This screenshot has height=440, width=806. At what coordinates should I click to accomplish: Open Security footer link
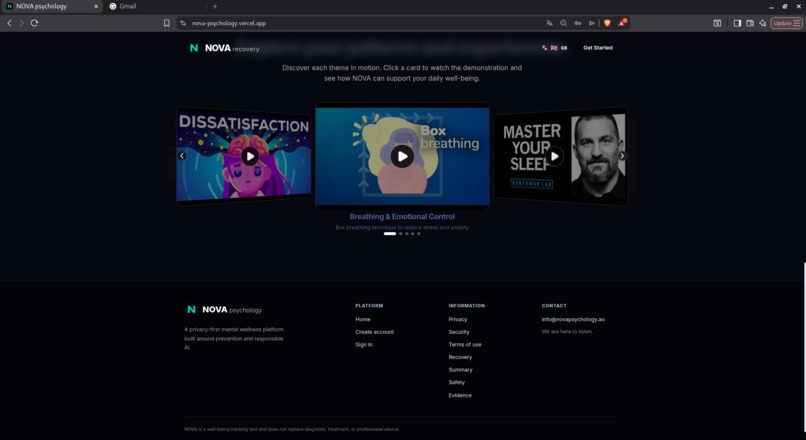click(x=459, y=332)
